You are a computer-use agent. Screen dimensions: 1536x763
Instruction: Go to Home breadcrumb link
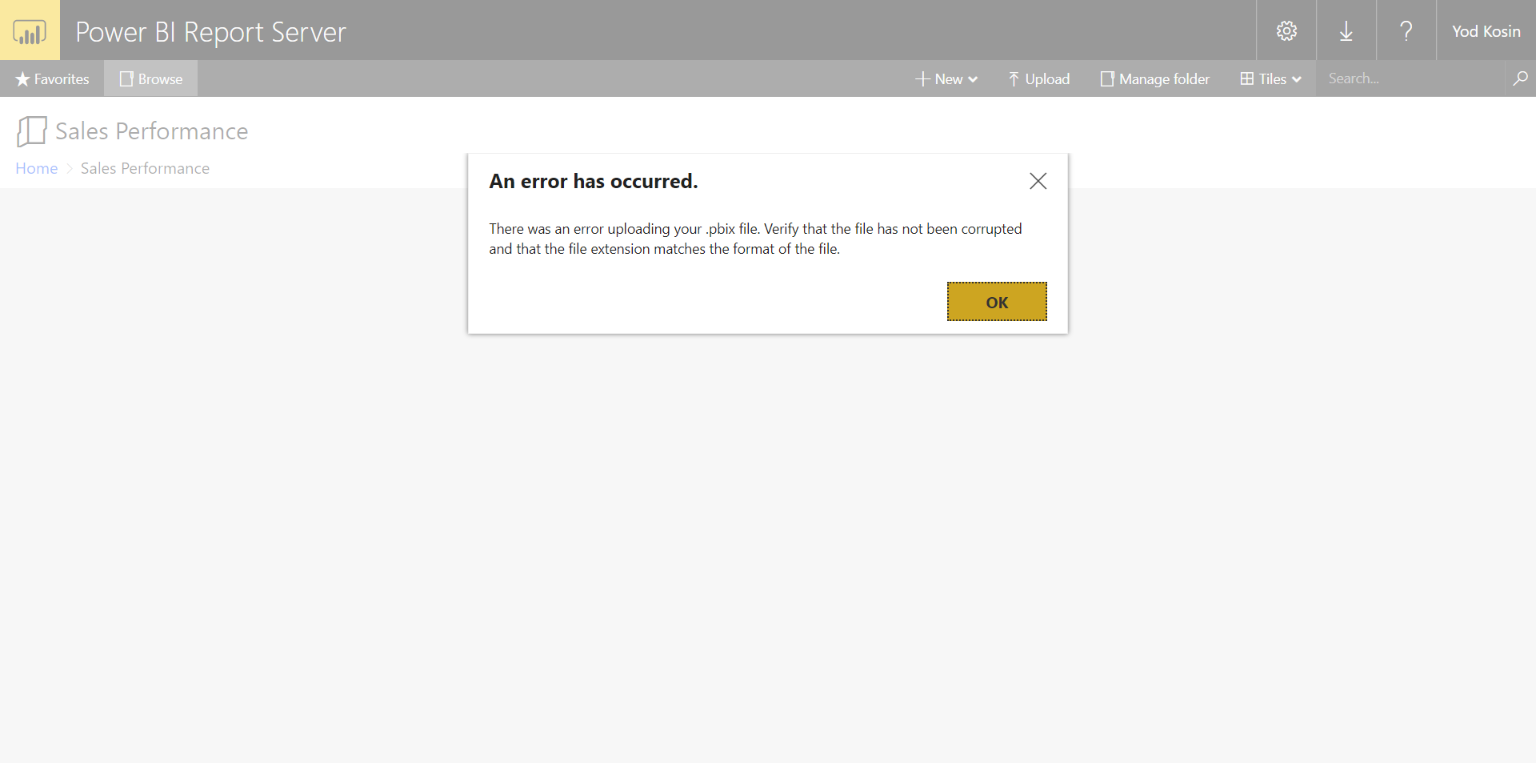36,168
